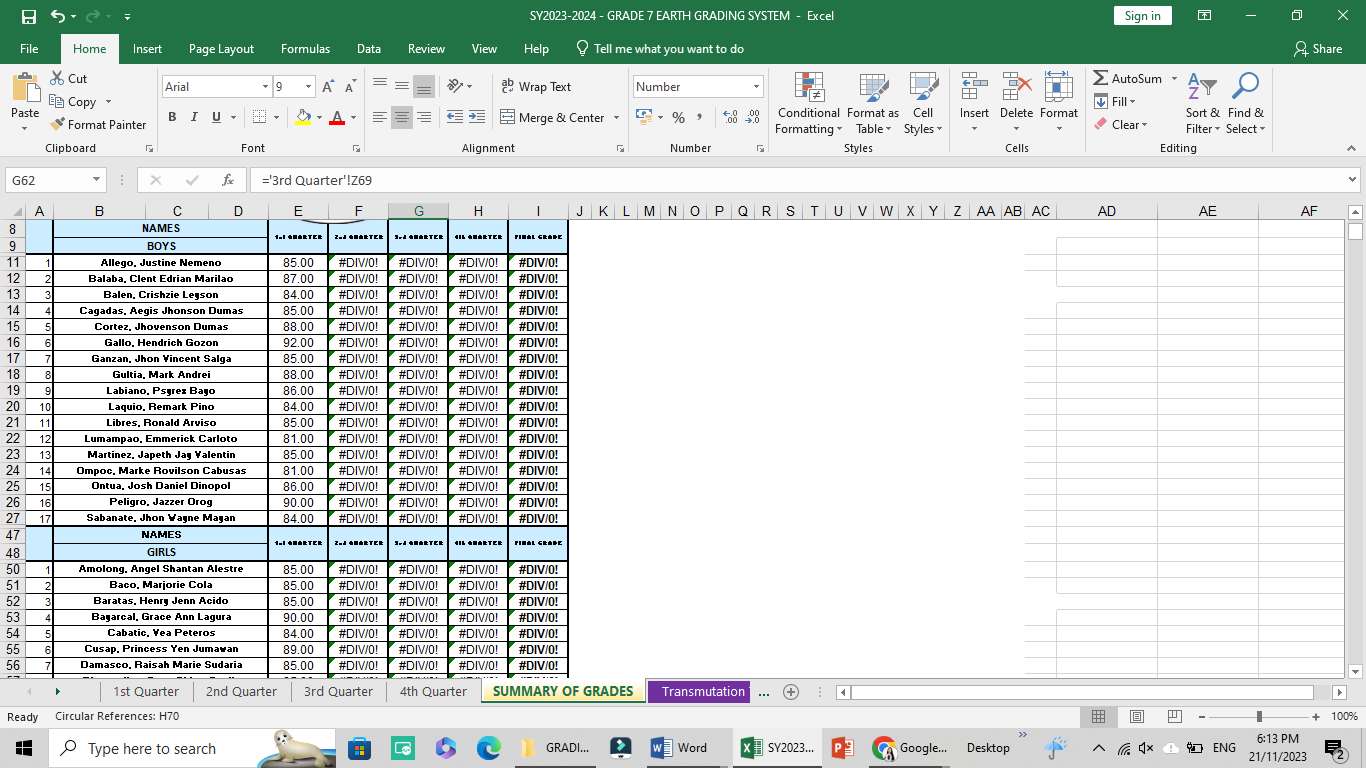Toggle Italic formatting
Viewport: 1366px width, 768px height.
click(x=194, y=117)
